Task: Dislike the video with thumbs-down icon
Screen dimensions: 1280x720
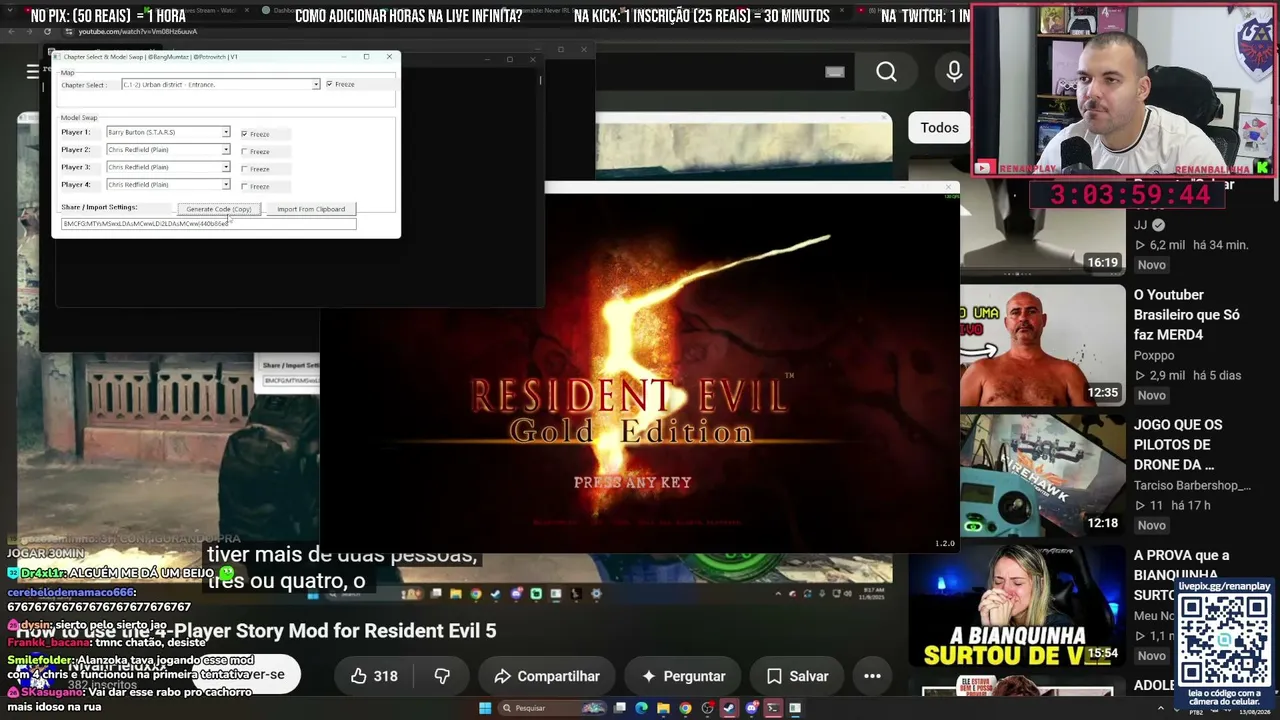Action: (x=441, y=676)
